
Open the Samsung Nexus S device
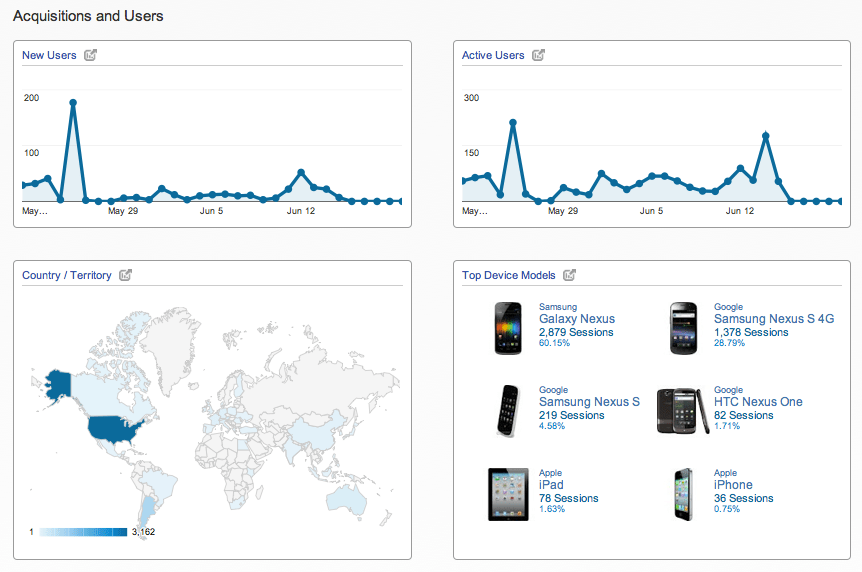coord(589,402)
